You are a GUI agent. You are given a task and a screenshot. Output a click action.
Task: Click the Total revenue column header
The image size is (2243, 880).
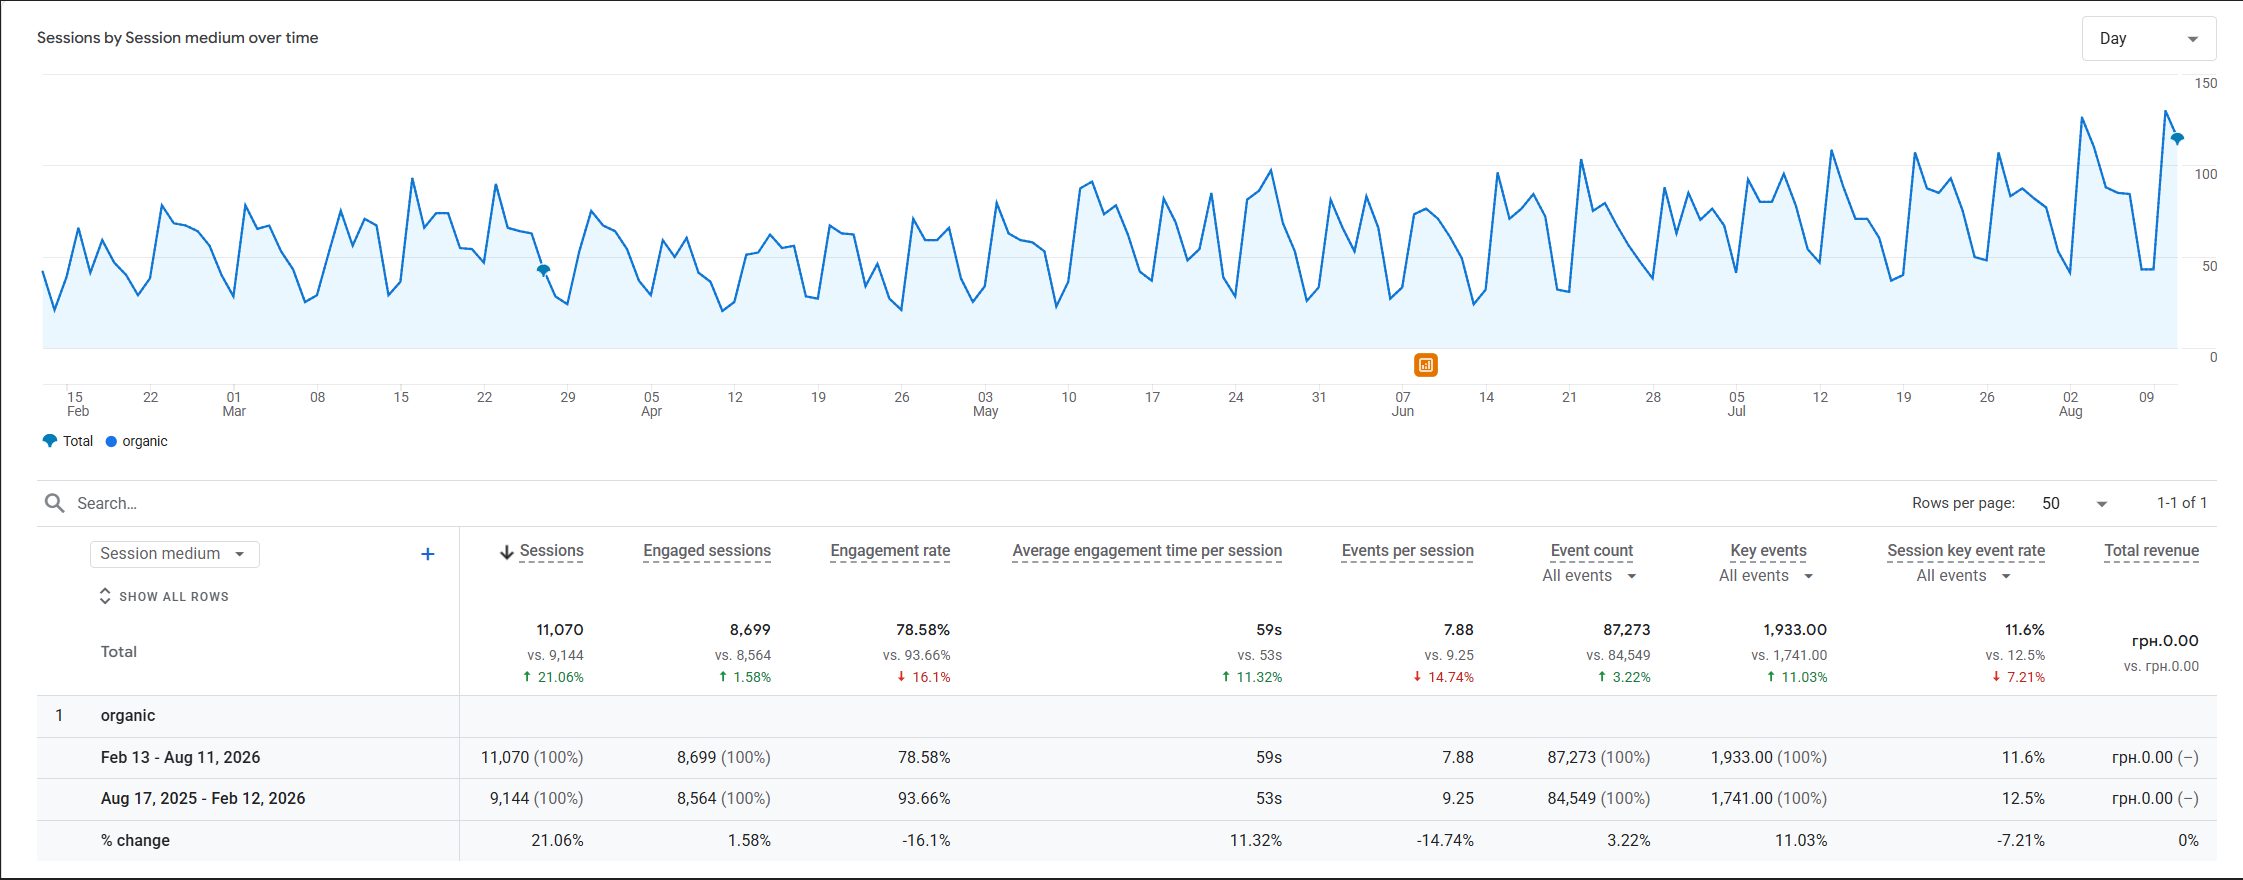(x=2151, y=551)
